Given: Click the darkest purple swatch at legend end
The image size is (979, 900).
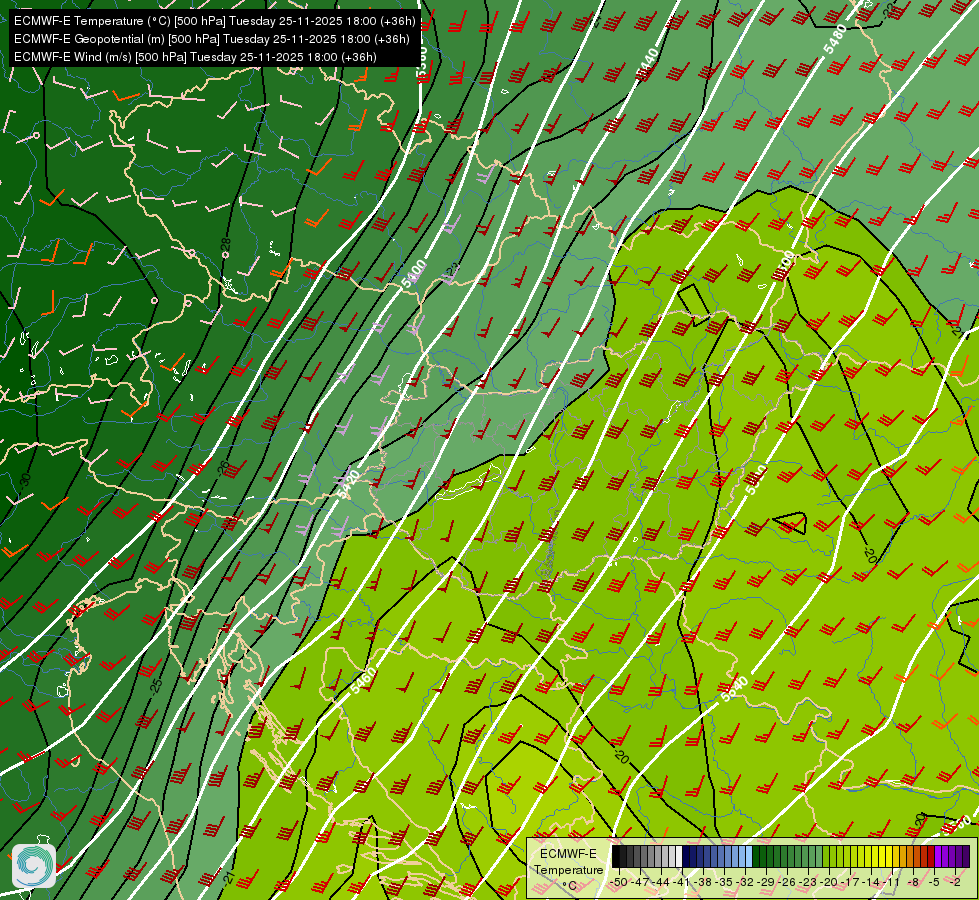Looking at the screenshot, I should click(966, 856).
